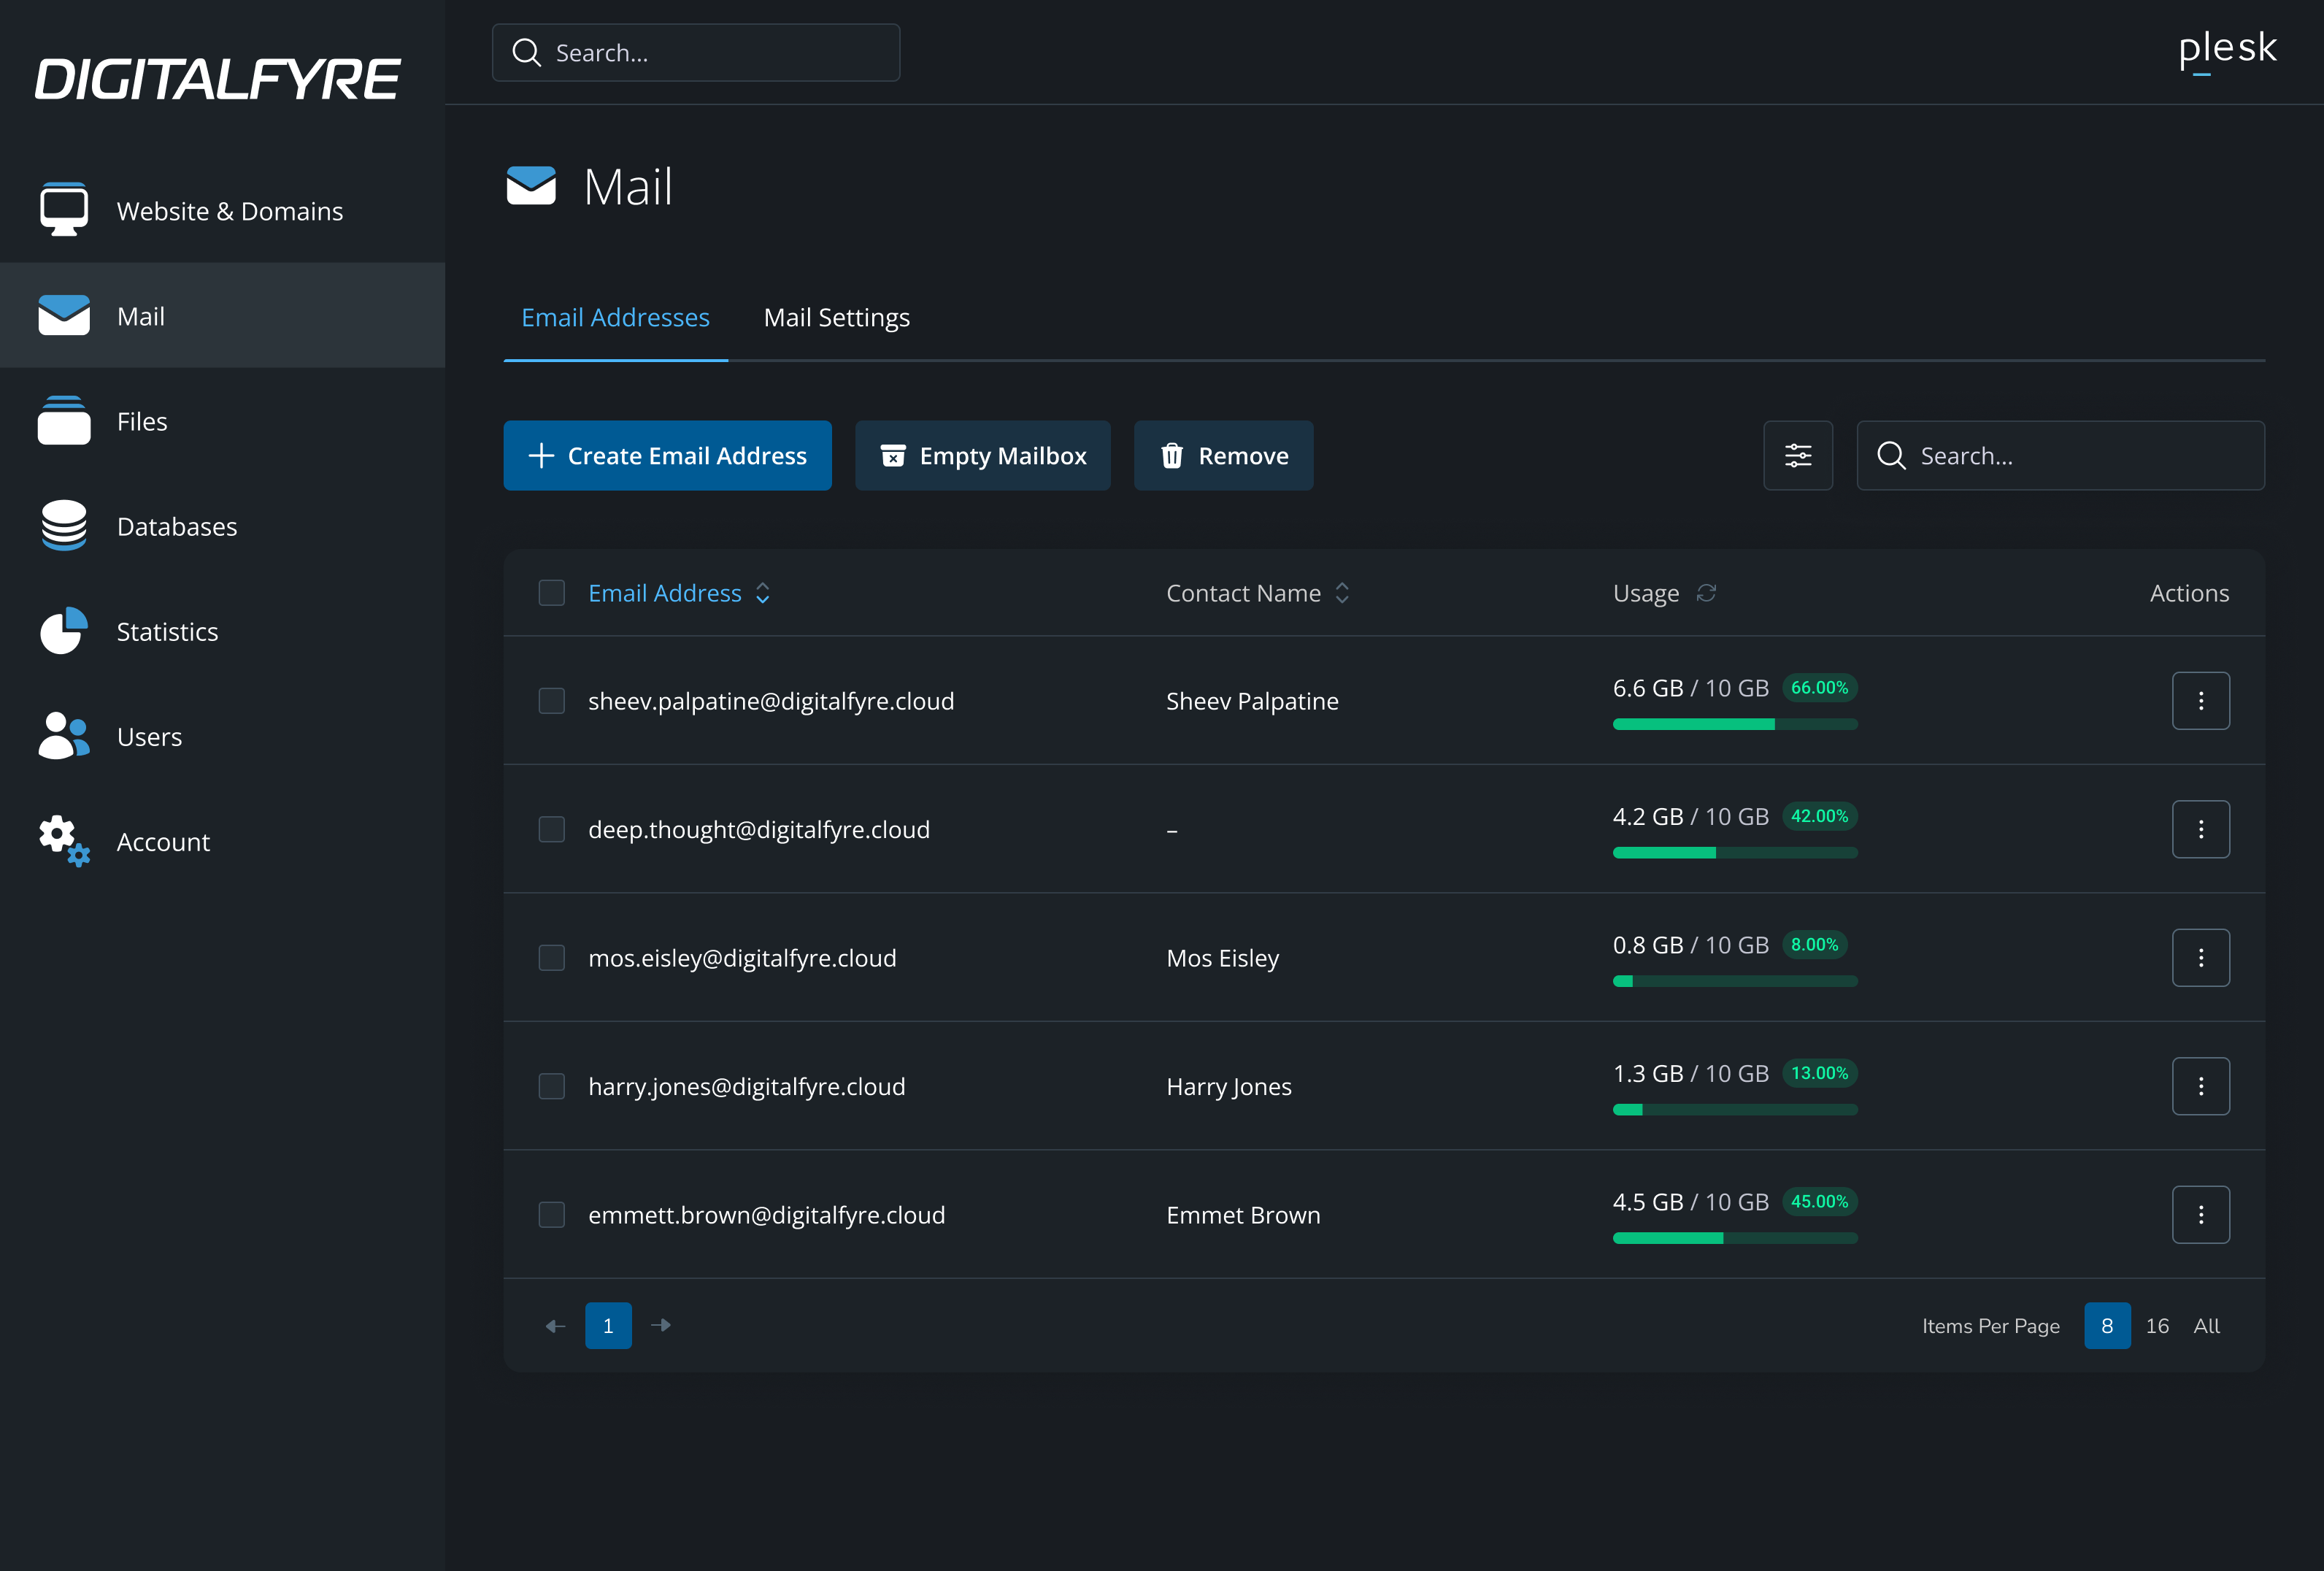Click the 42.00% usage progress bar
2324x1571 pixels.
point(1735,853)
